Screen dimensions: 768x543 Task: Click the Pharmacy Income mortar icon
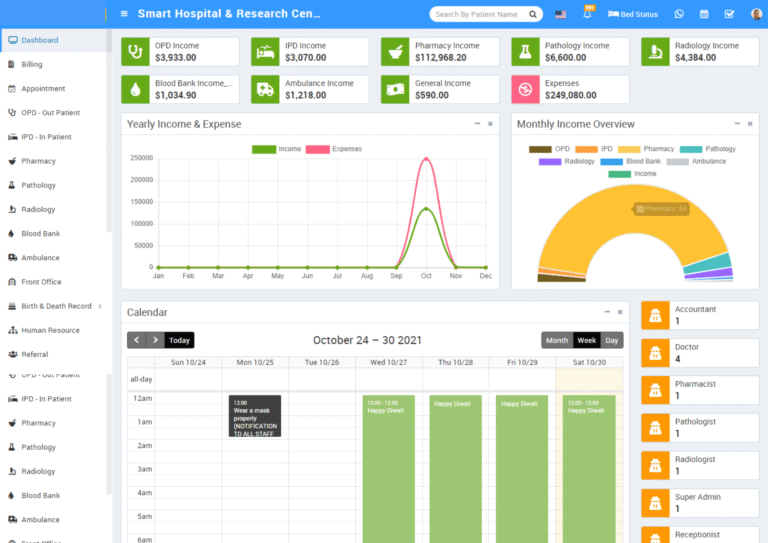[395, 51]
